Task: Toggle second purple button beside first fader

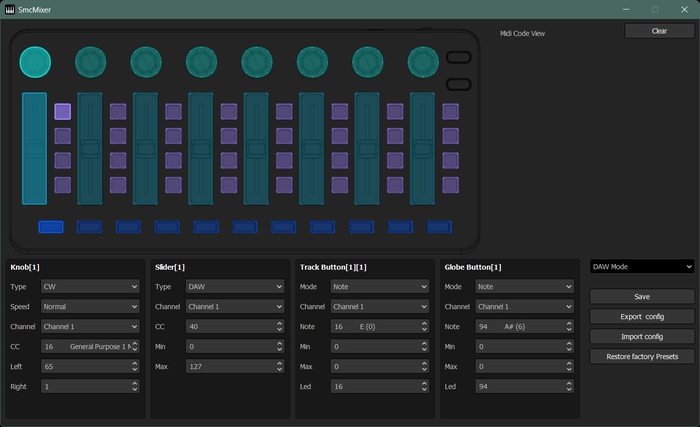Action: (63, 136)
